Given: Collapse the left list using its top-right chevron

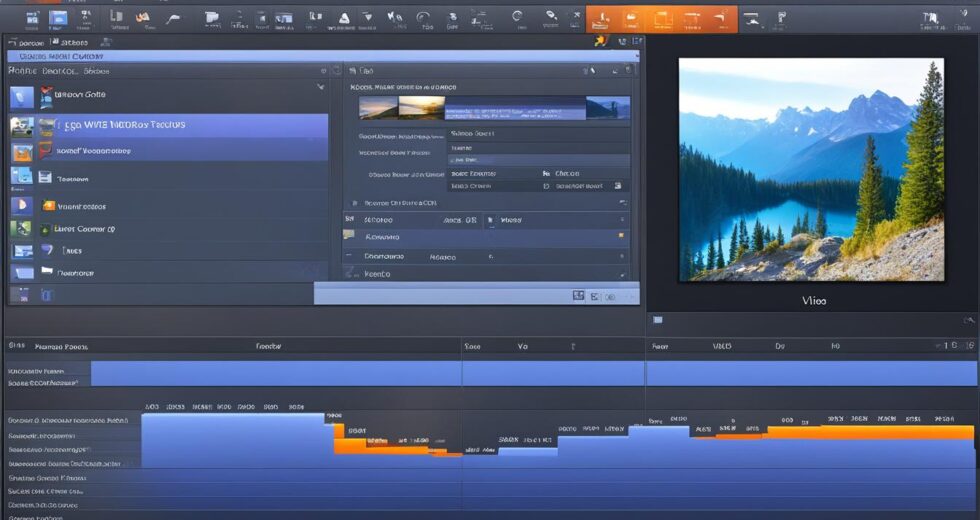Looking at the screenshot, I should (321, 87).
